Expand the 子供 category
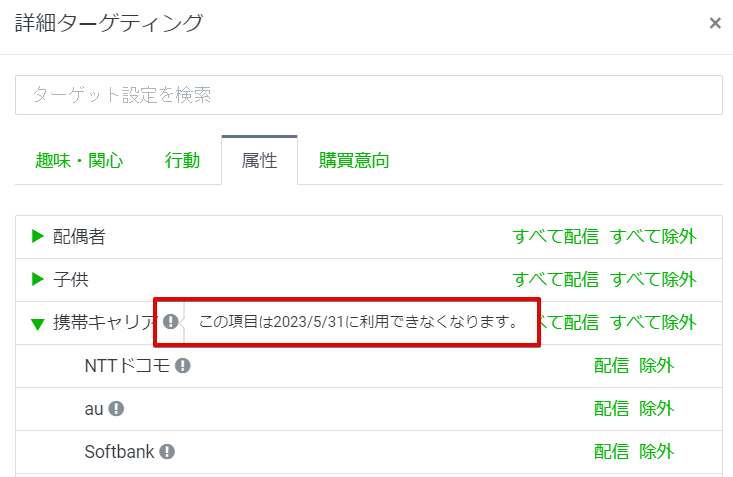The width and height of the screenshot is (733, 477). (x=38, y=280)
